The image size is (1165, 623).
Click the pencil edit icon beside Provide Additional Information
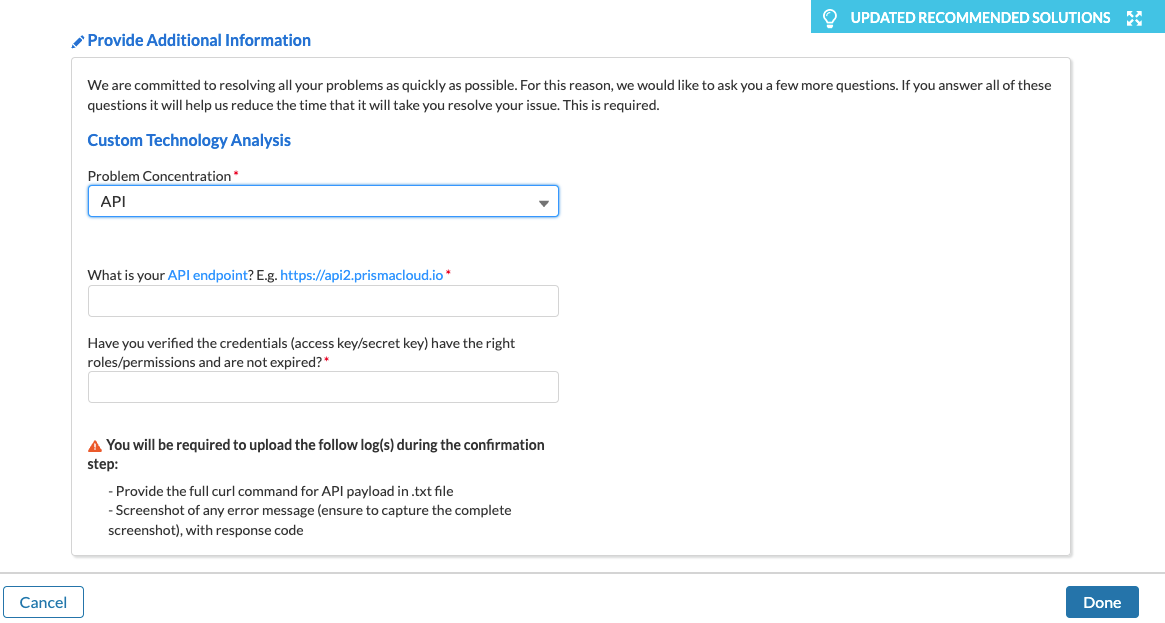click(x=78, y=40)
